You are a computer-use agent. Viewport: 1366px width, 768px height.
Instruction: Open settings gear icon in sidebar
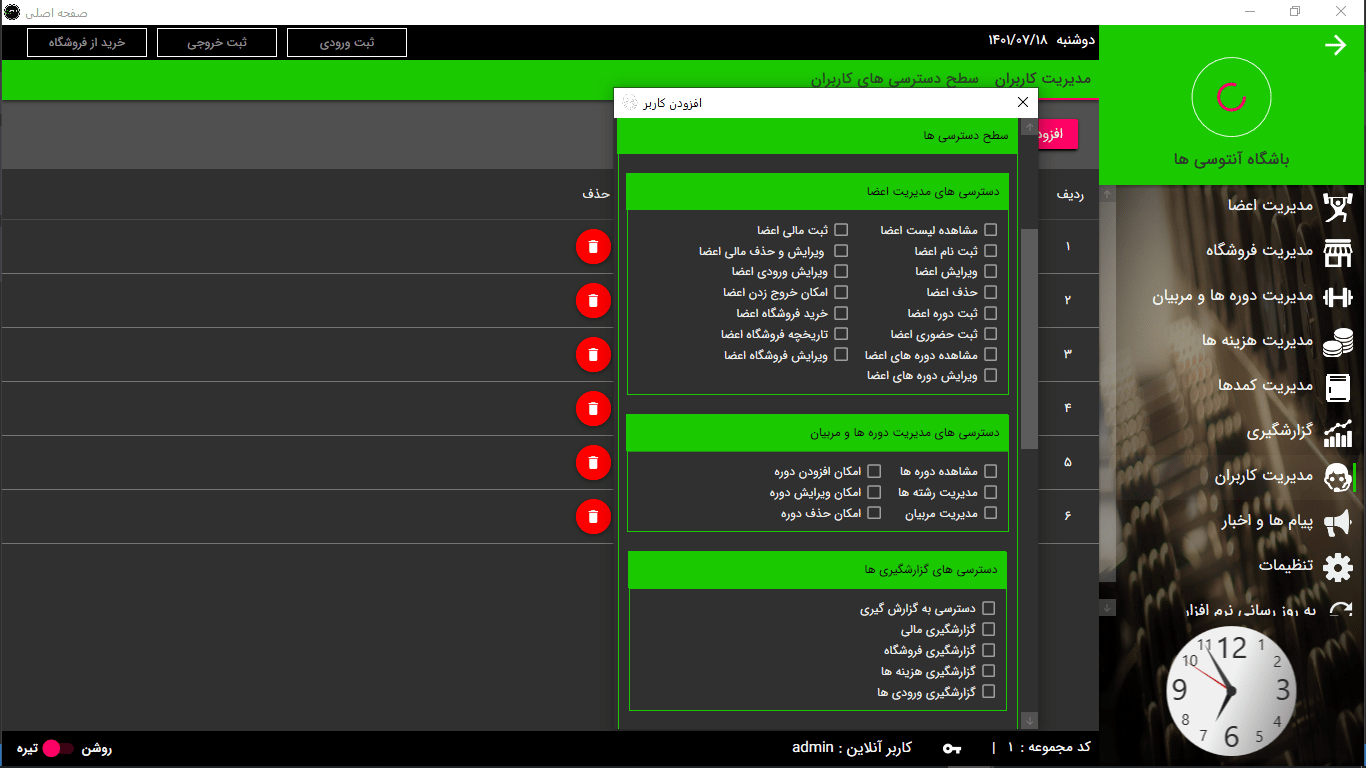1337,567
